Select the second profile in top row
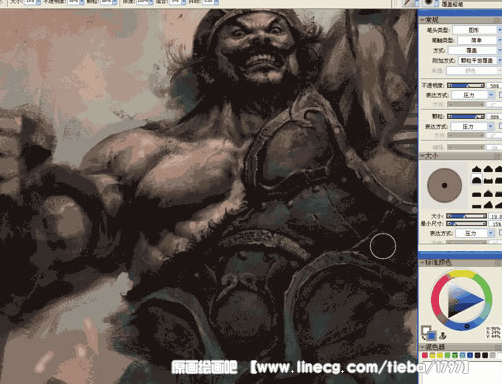This screenshot has width=502, height=384. 488,169
